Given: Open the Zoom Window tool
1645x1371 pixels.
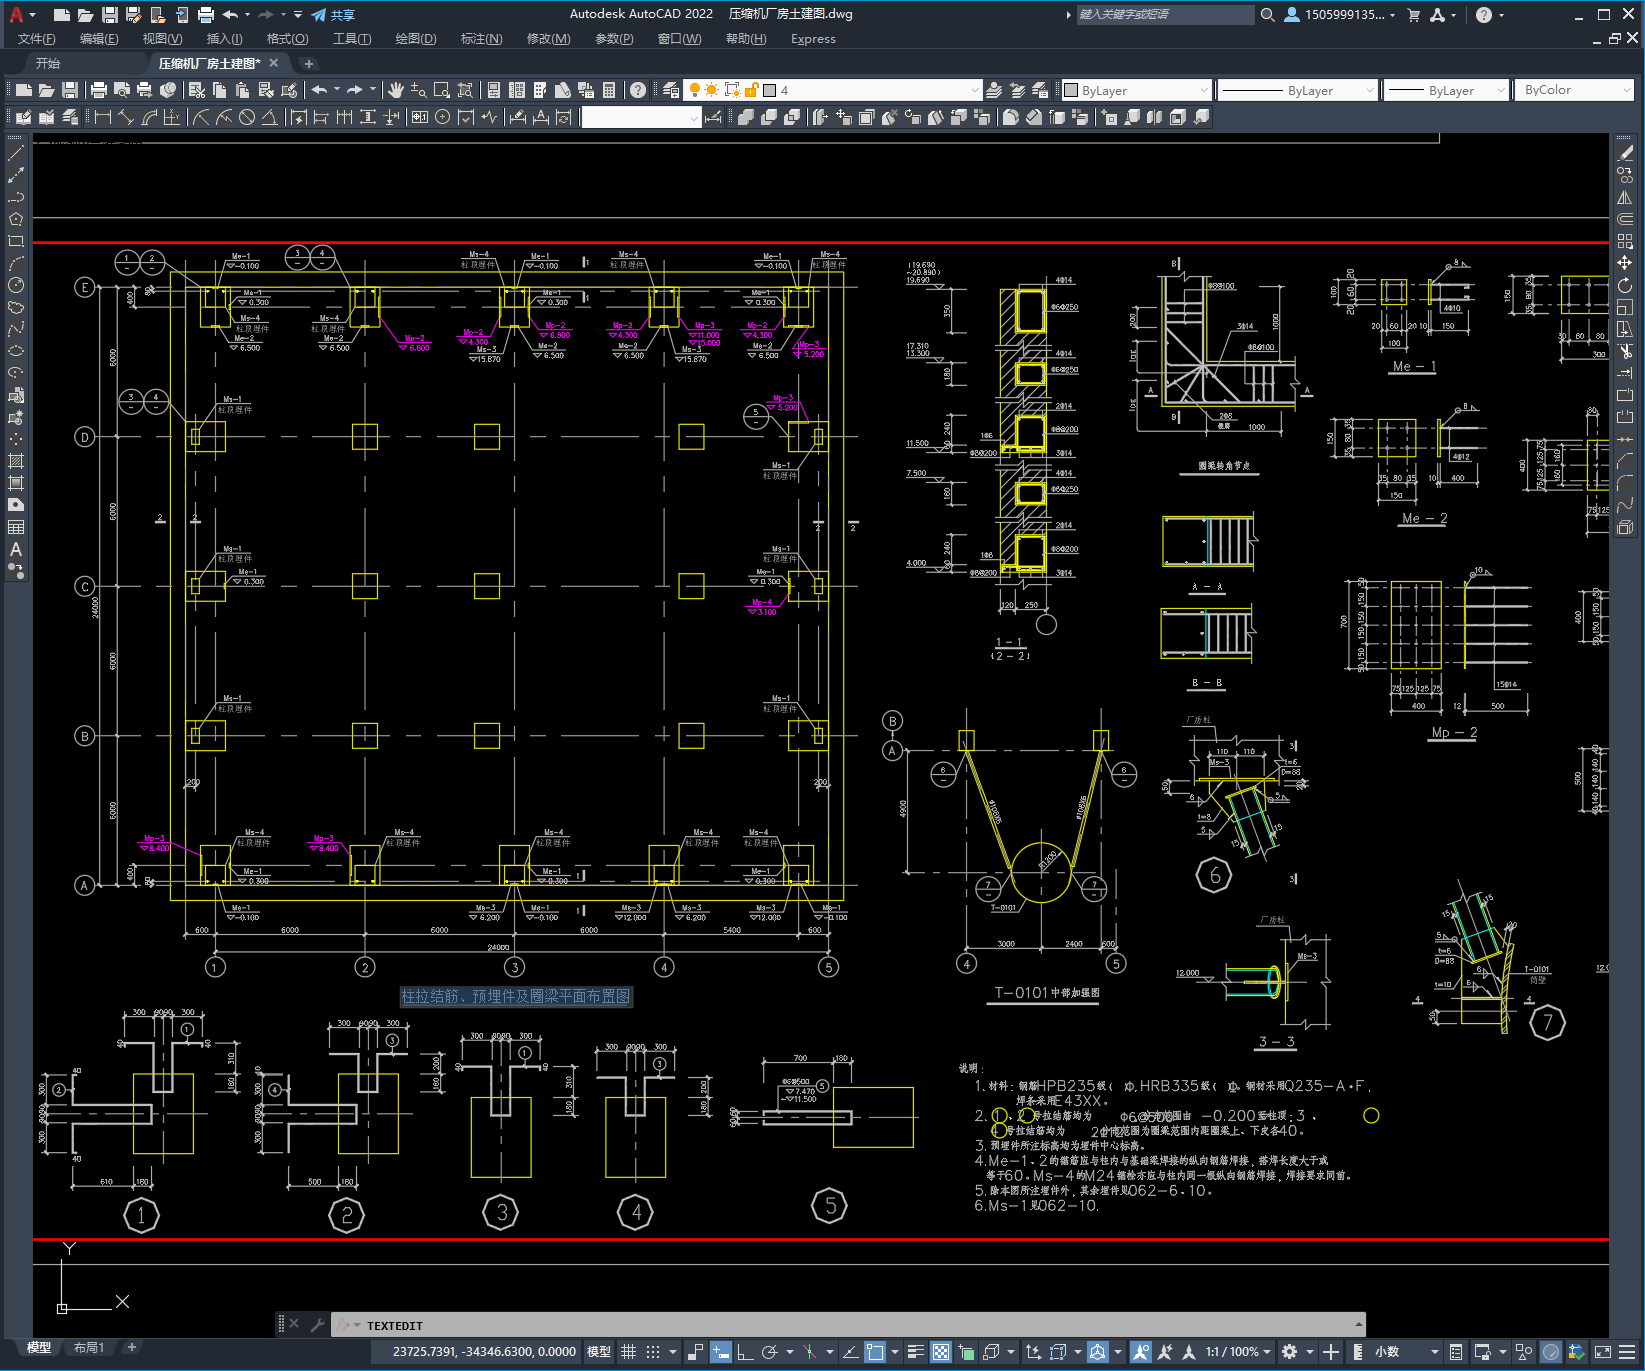Looking at the screenshot, I should (x=442, y=90).
